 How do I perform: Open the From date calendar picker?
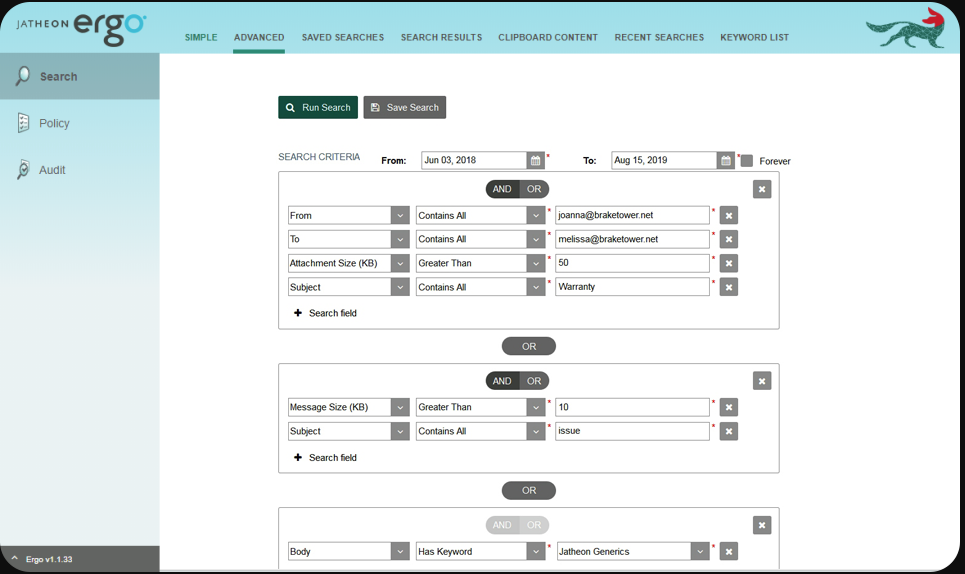(536, 161)
